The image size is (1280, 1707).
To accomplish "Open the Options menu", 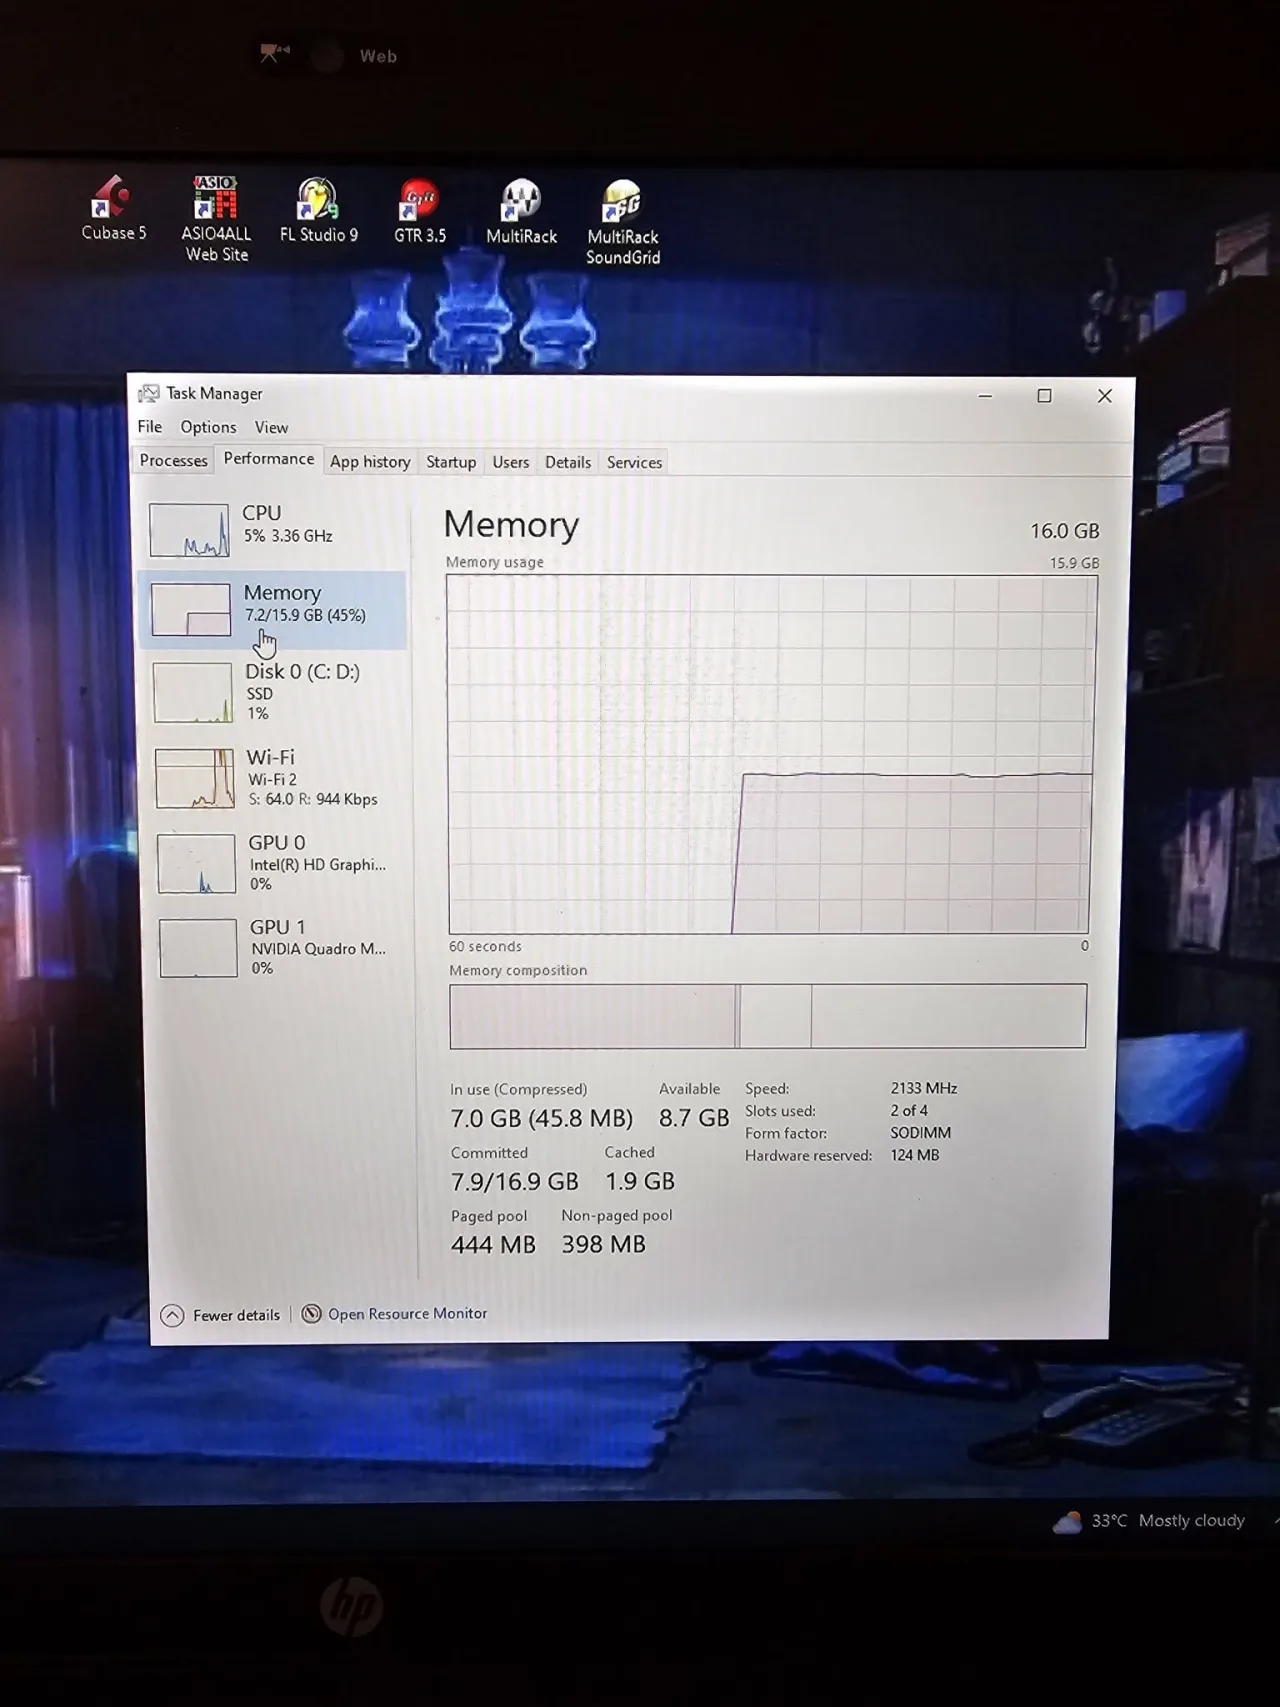I will [208, 427].
